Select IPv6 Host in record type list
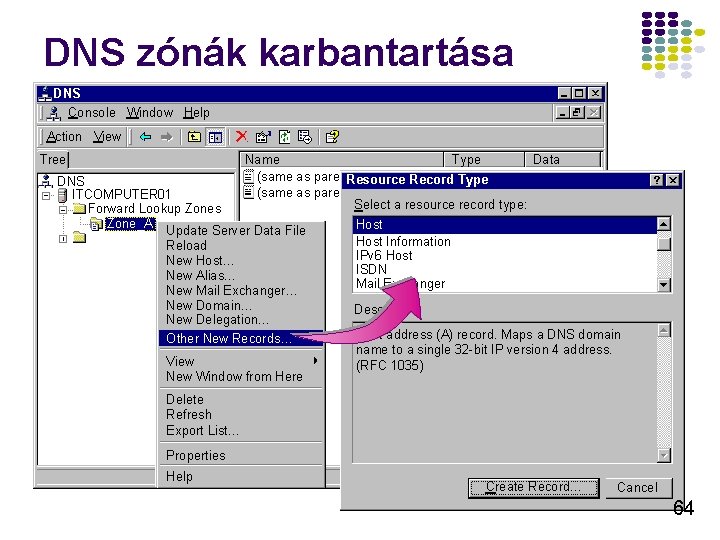Viewport: 720px width, 540px height. pos(384,256)
